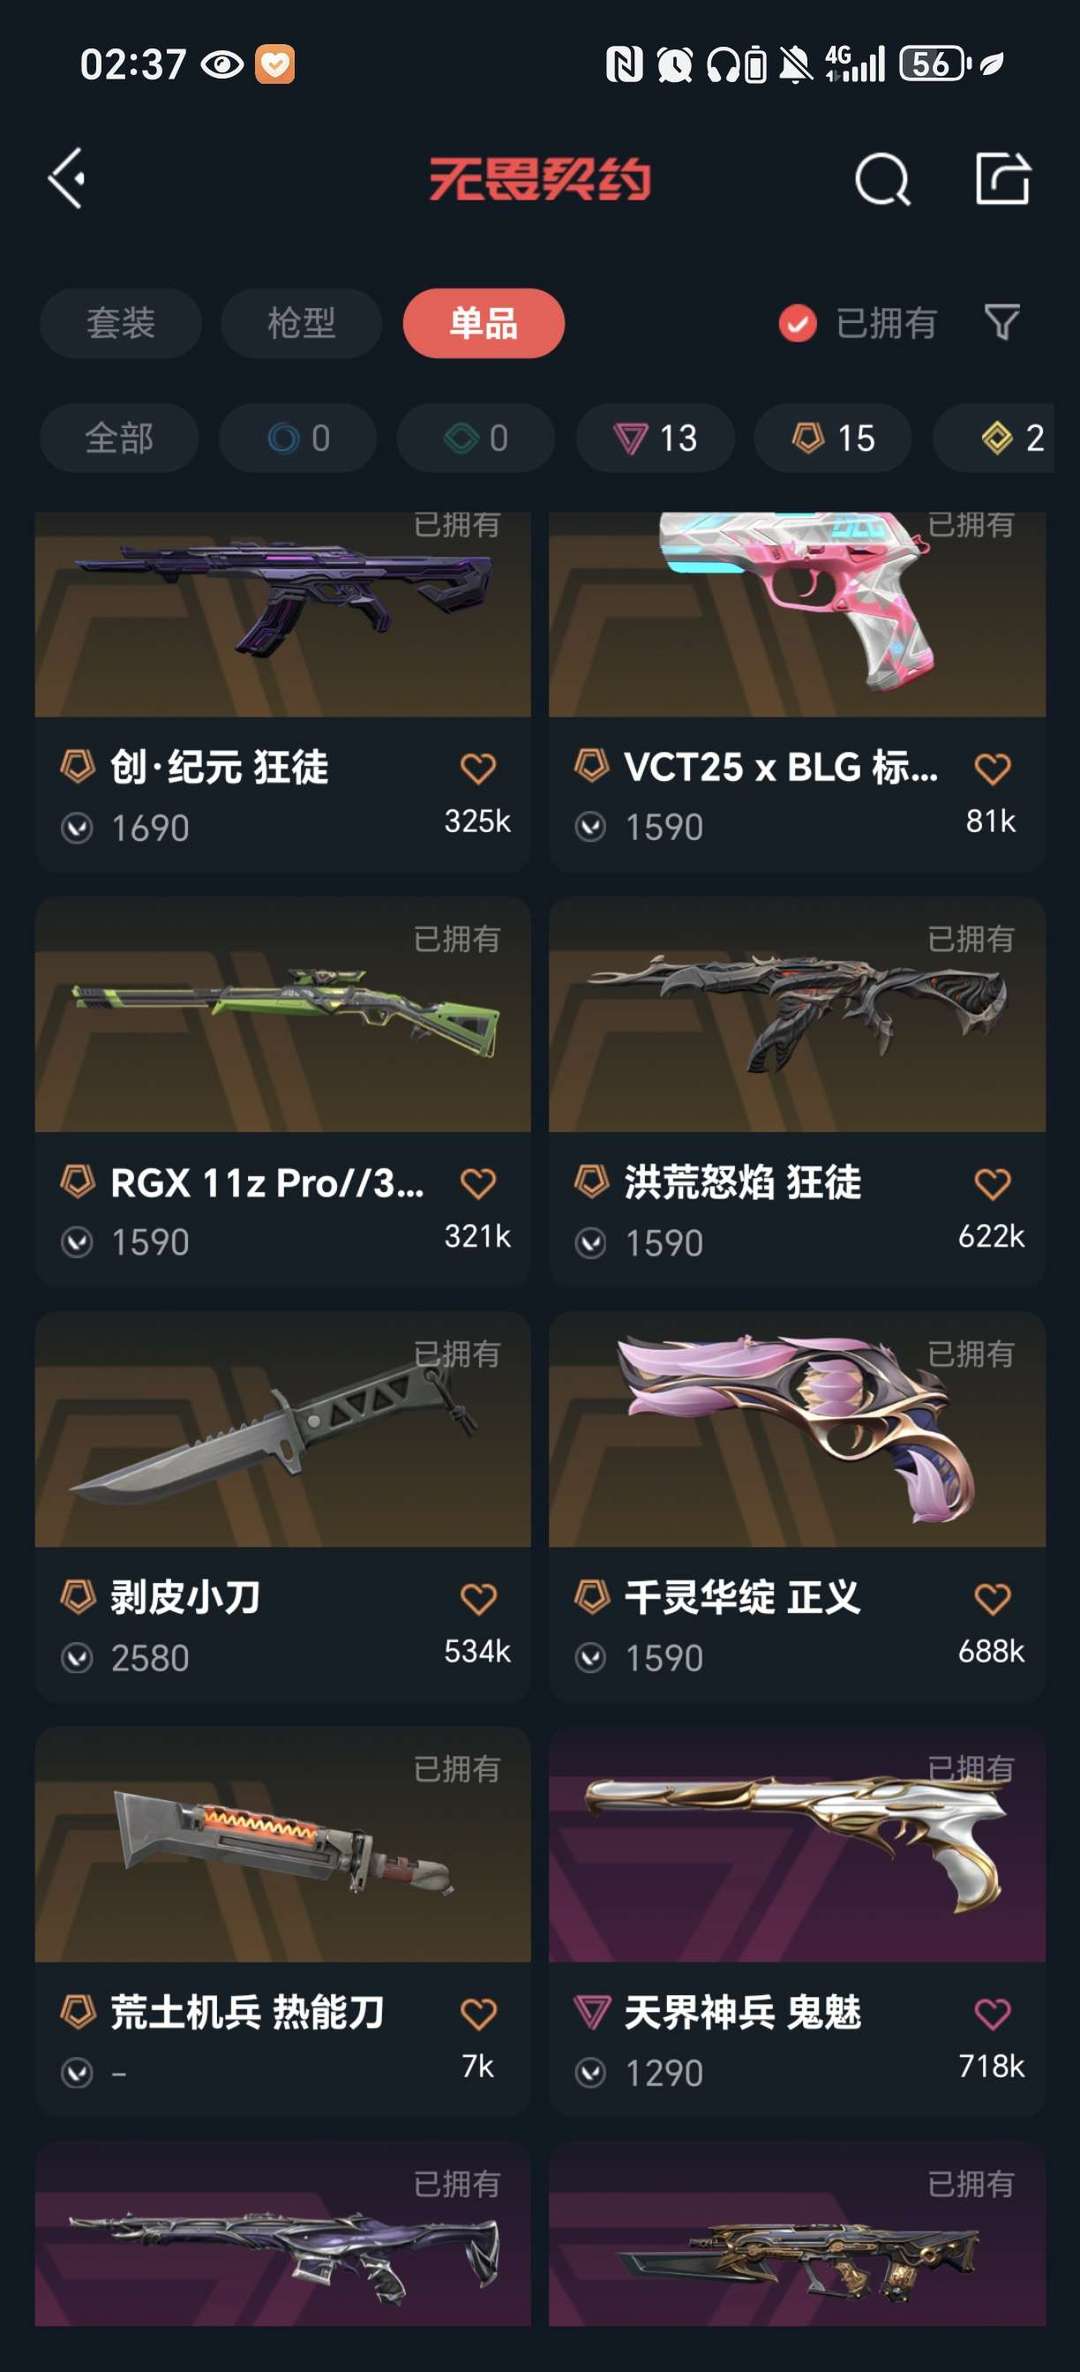1080x2372 pixels.
Task: Open the search magnifier icon
Action: click(882, 180)
